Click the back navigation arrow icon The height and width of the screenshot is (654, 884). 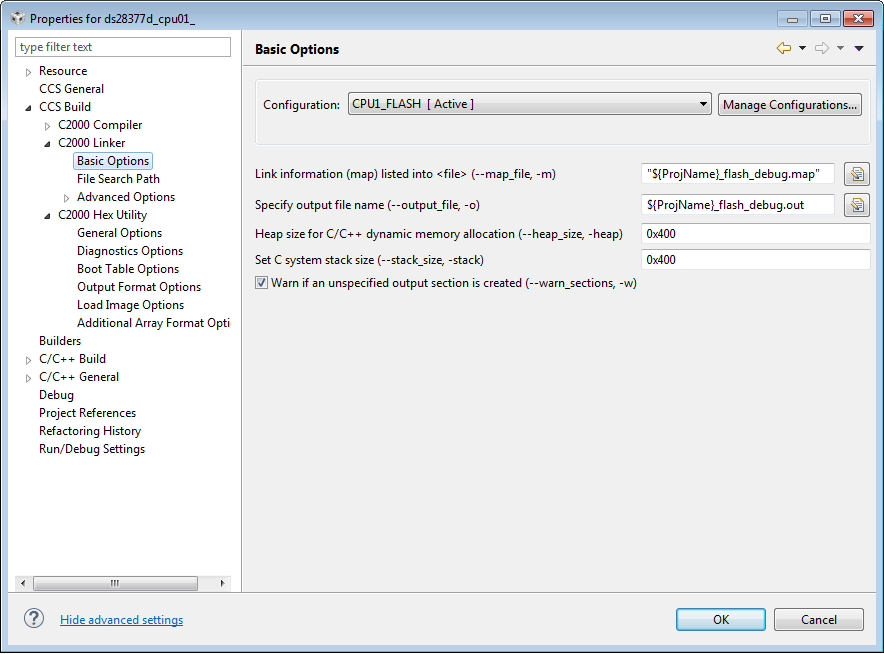point(784,48)
